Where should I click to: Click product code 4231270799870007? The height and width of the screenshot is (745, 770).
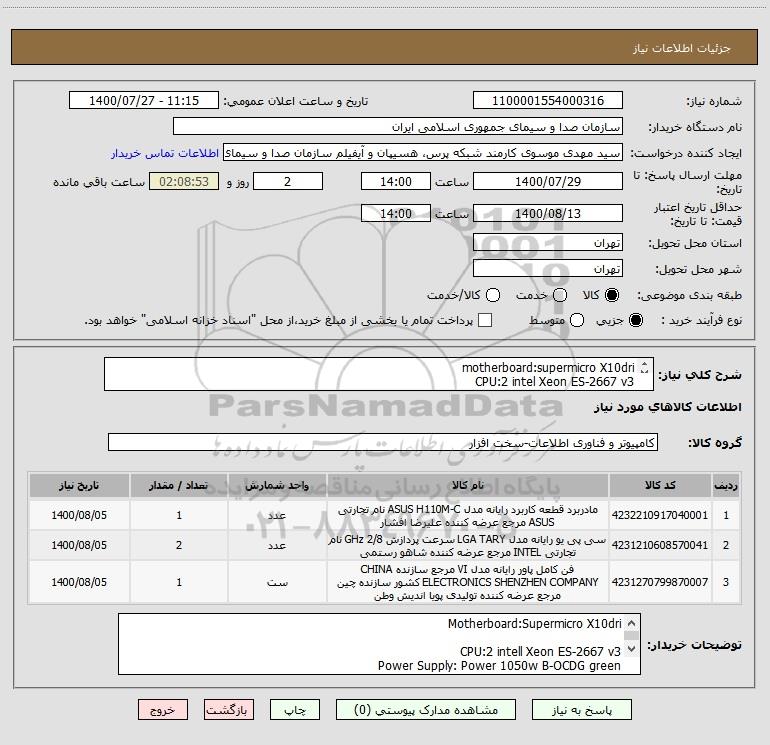(x=660, y=582)
